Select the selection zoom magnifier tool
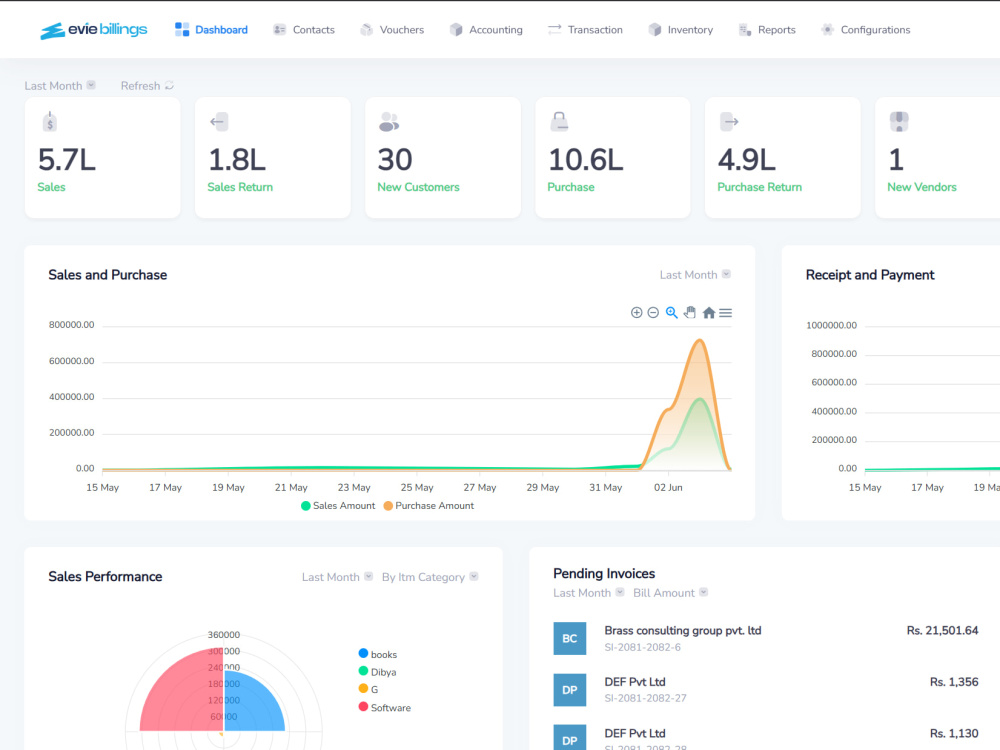The width and height of the screenshot is (1000, 750). pos(672,312)
